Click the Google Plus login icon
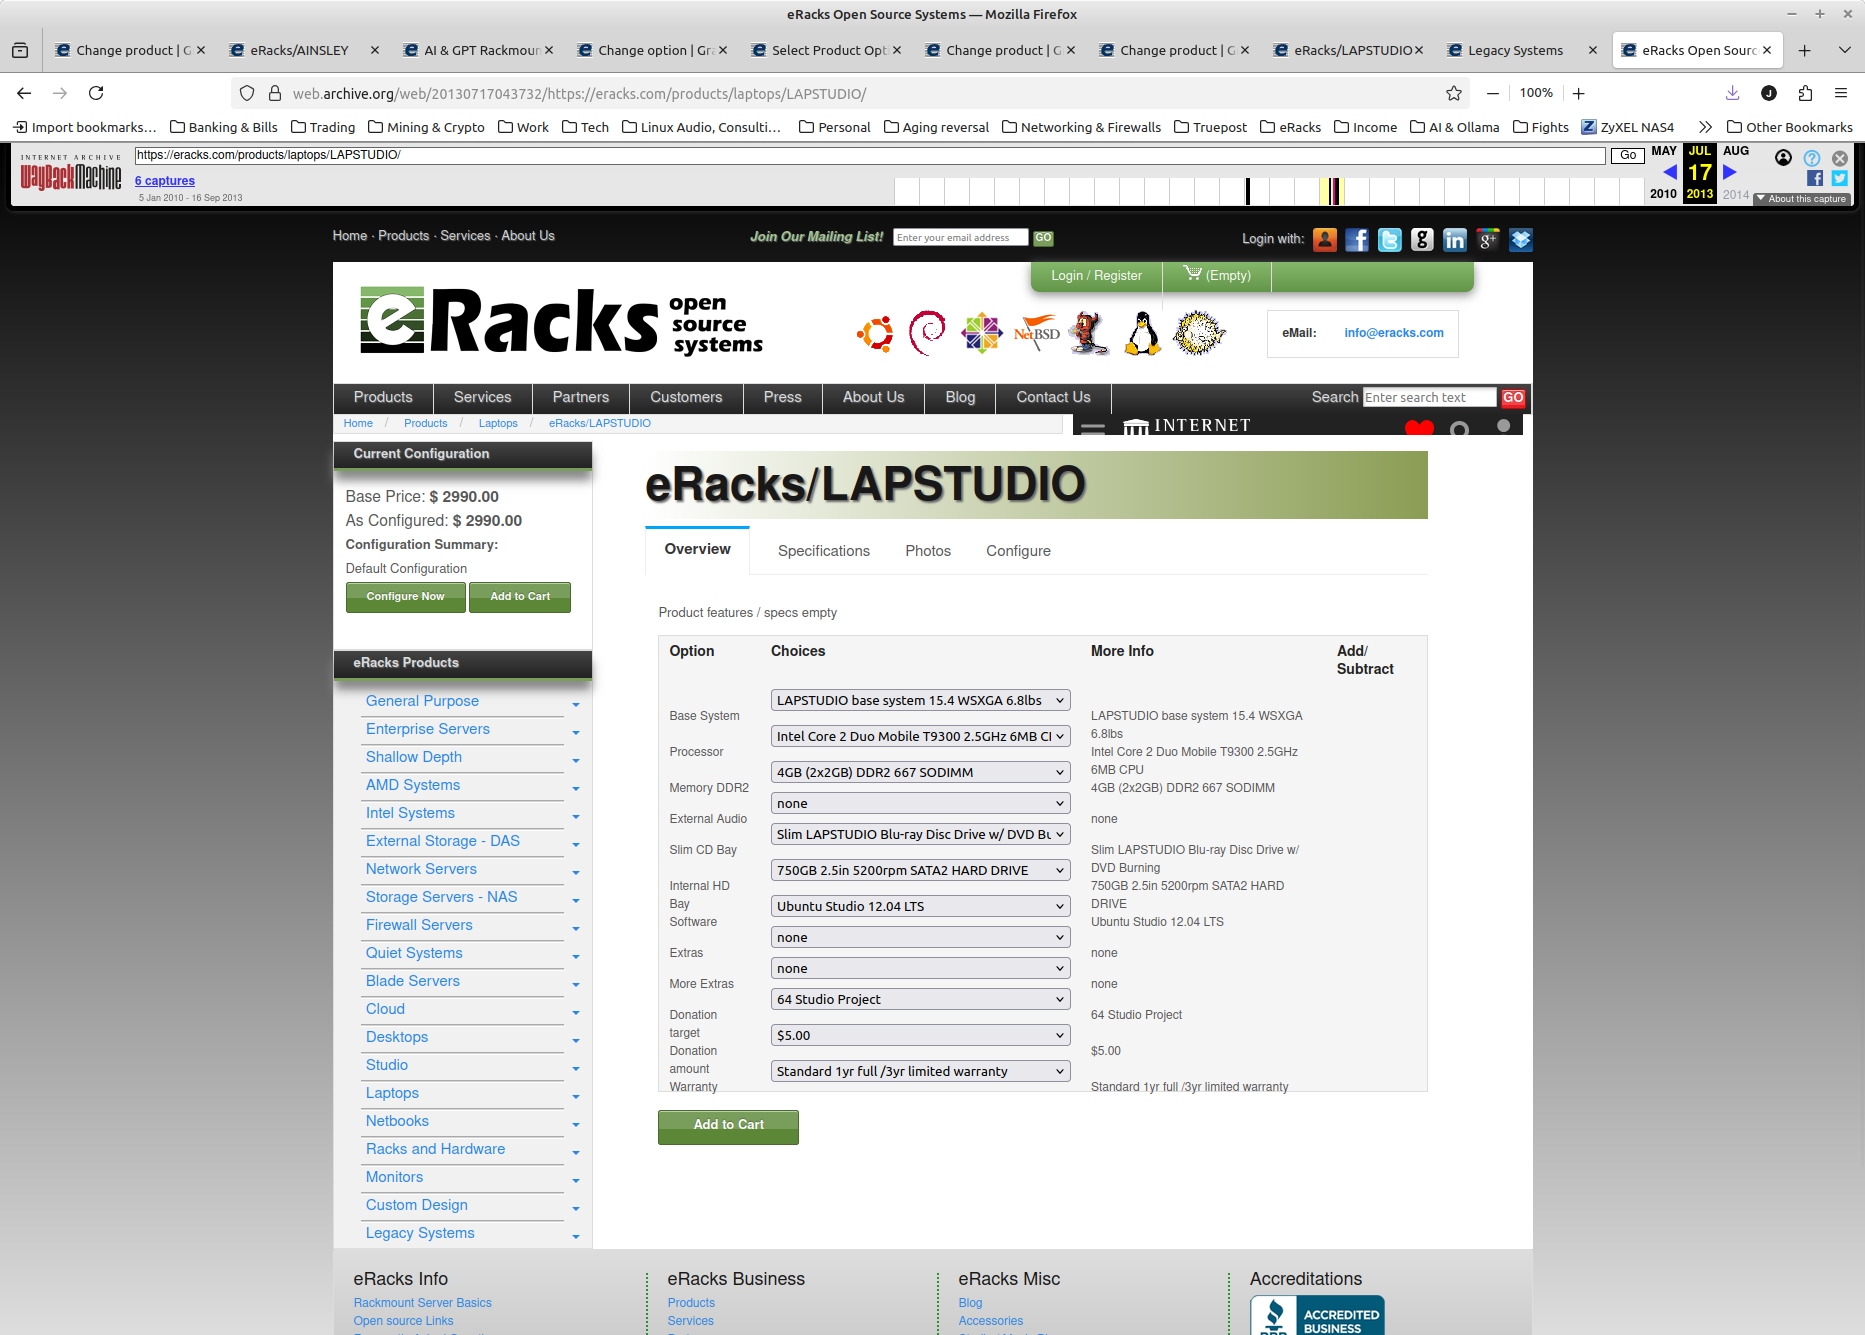The height and width of the screenshot is (1335, 1865). (1488, 239)
